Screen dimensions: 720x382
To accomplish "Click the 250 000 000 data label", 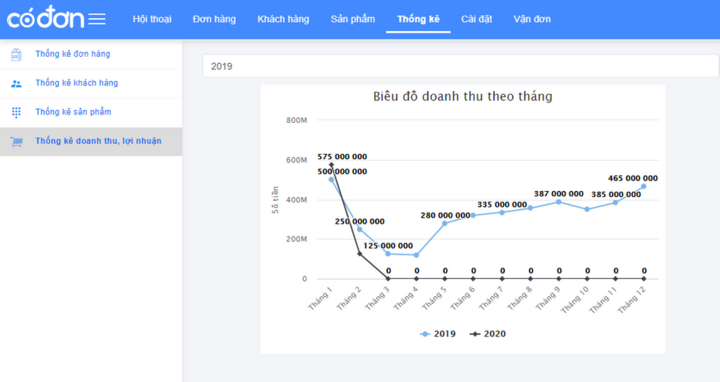I will tap(360, 221).
